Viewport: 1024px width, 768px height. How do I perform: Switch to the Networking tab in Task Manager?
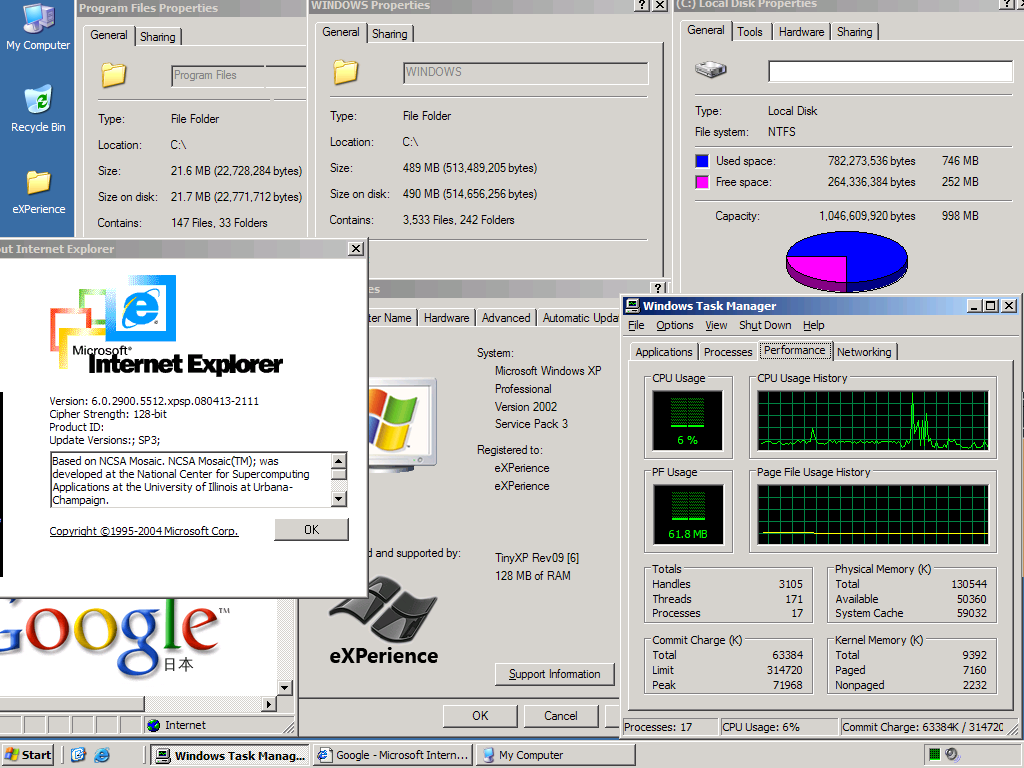click(864, 351)
